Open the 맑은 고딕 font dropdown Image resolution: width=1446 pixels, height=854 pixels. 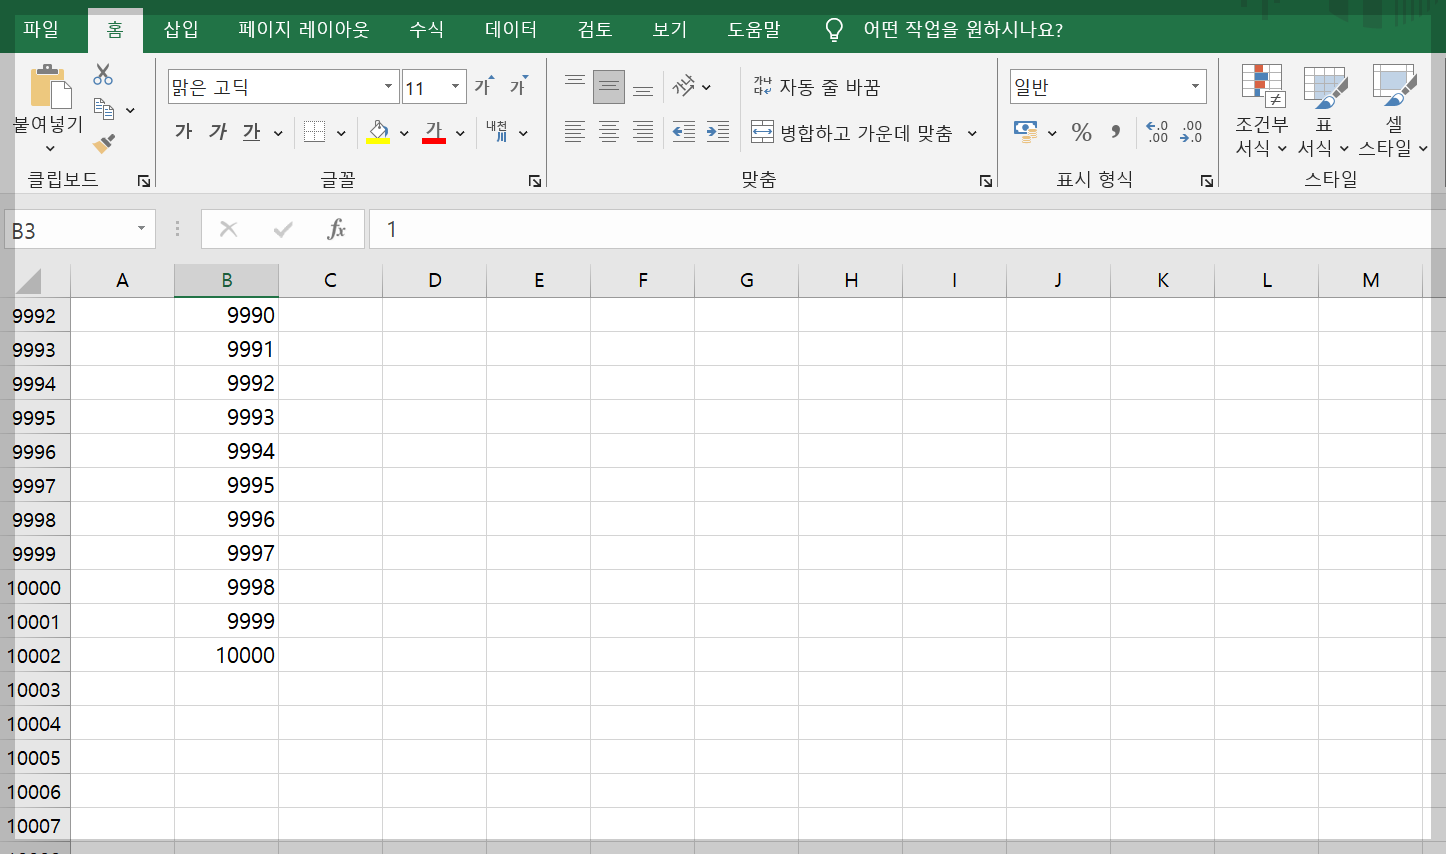[388, 87]
